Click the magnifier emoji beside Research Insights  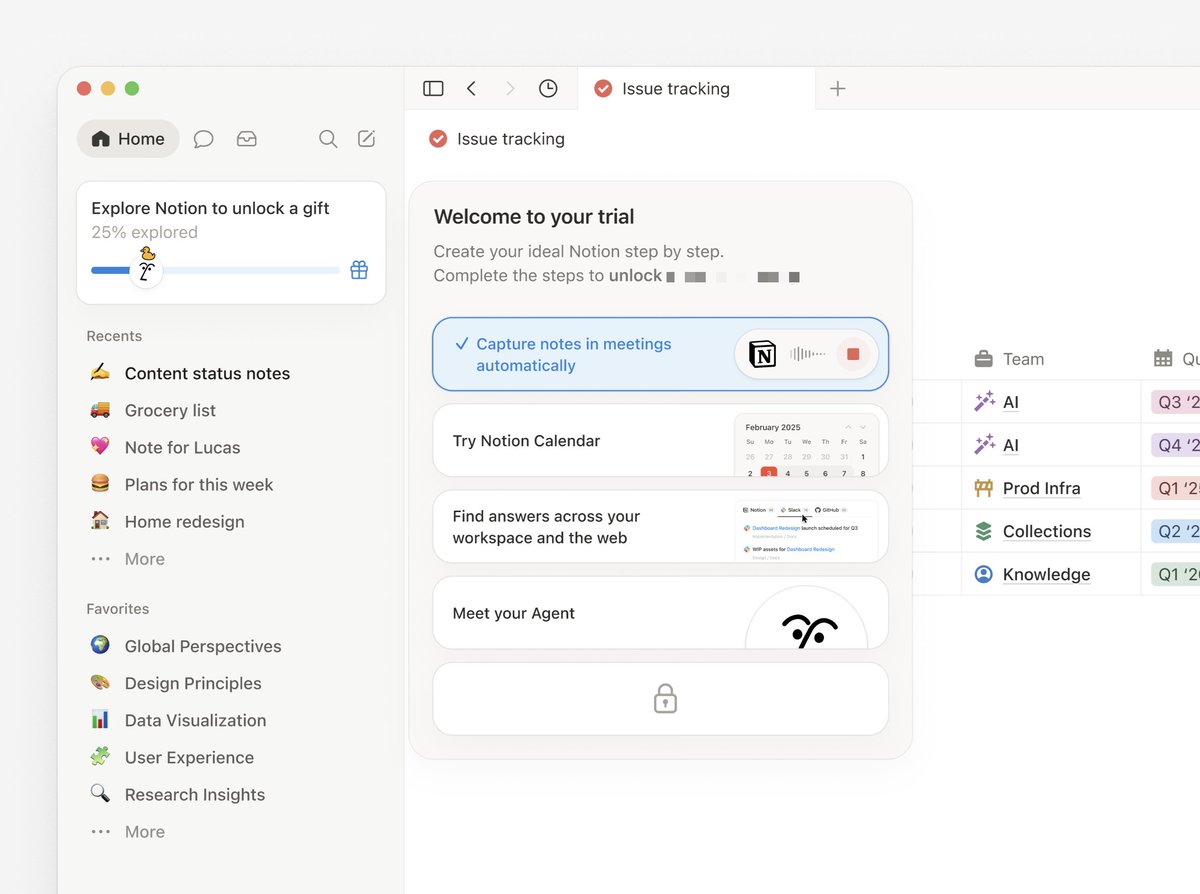(x=100, y=794)
